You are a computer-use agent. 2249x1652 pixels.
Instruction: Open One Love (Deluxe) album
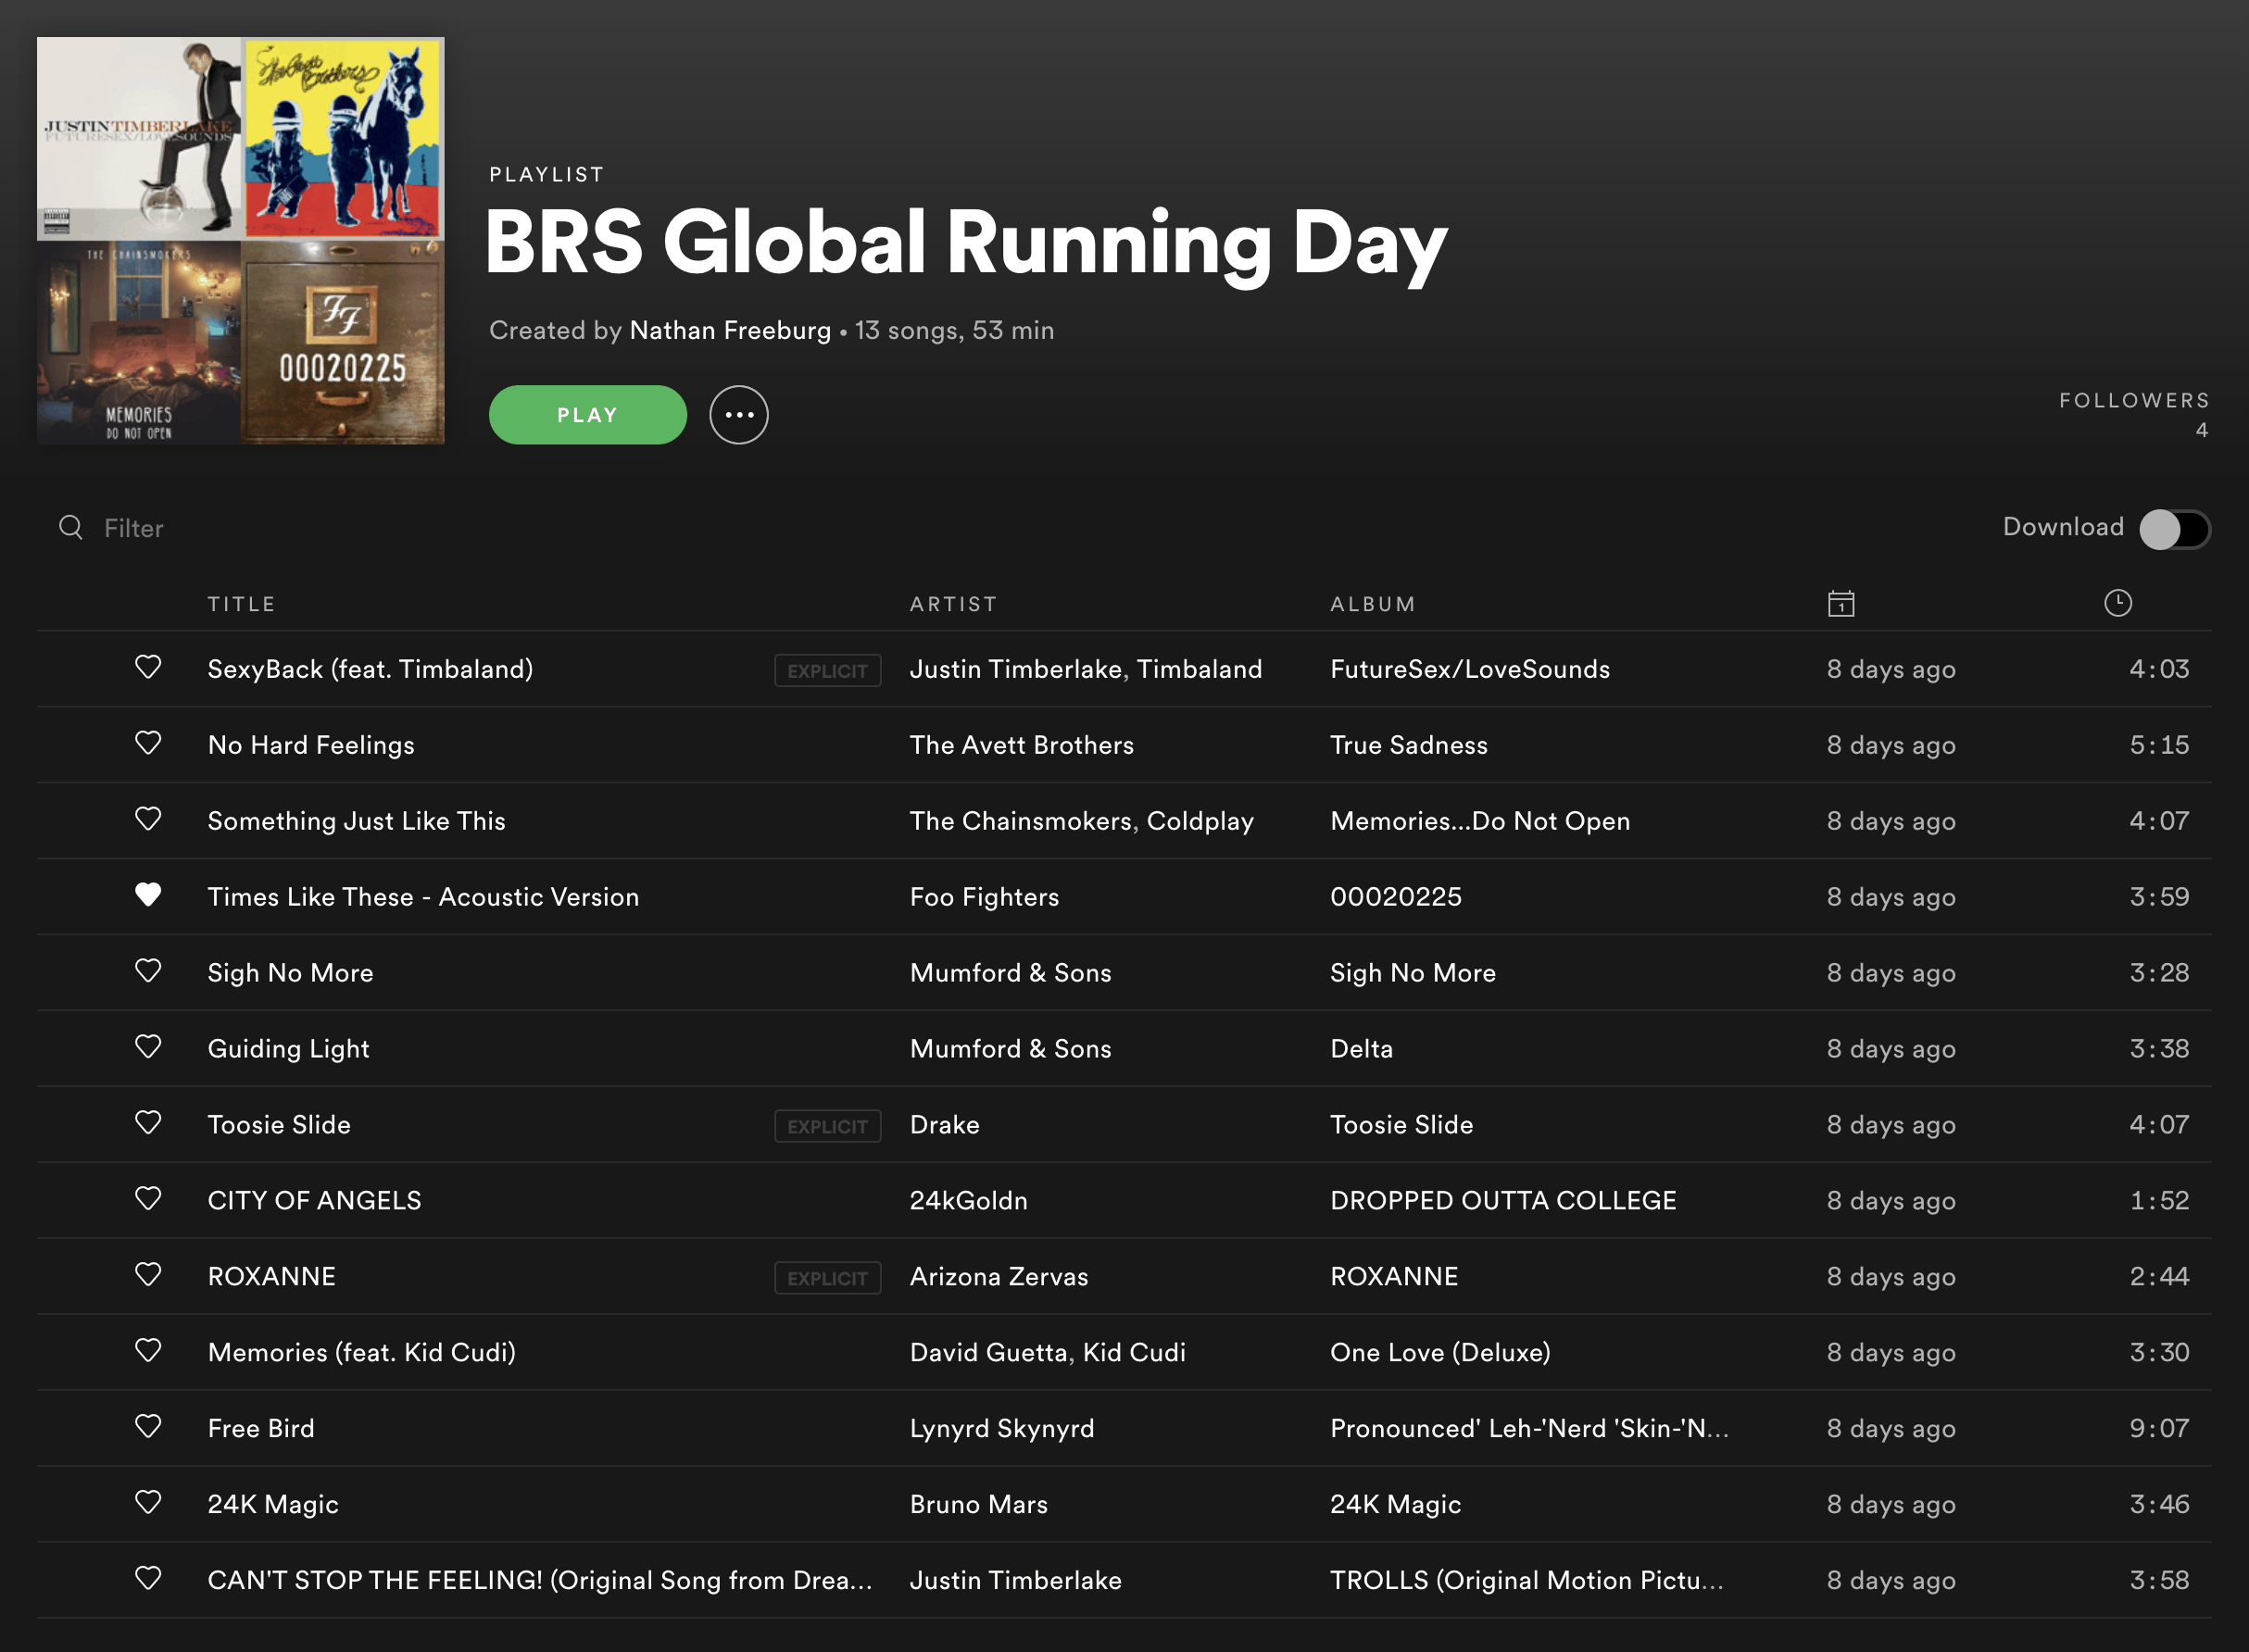click(1440, 1353)
